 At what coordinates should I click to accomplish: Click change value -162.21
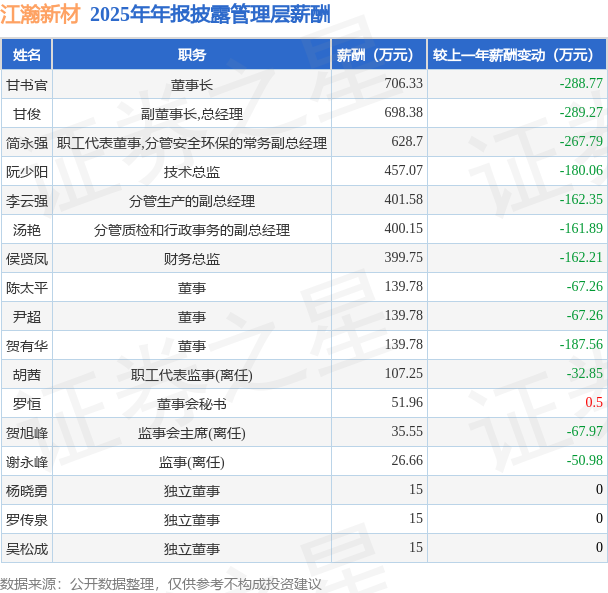[x=581, y=257]
